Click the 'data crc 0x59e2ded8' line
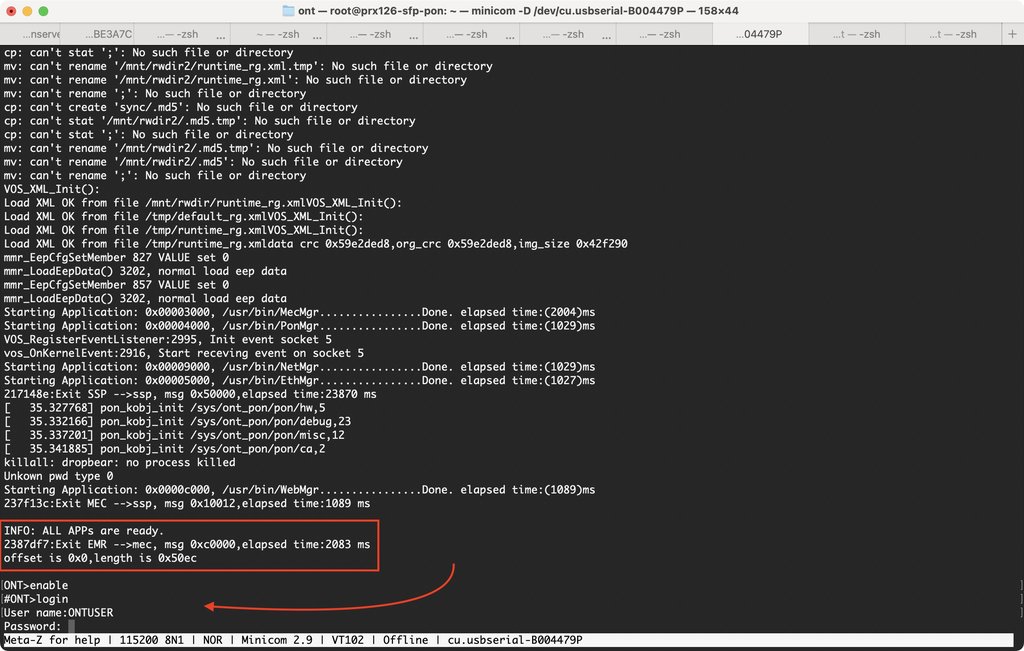 315,244
